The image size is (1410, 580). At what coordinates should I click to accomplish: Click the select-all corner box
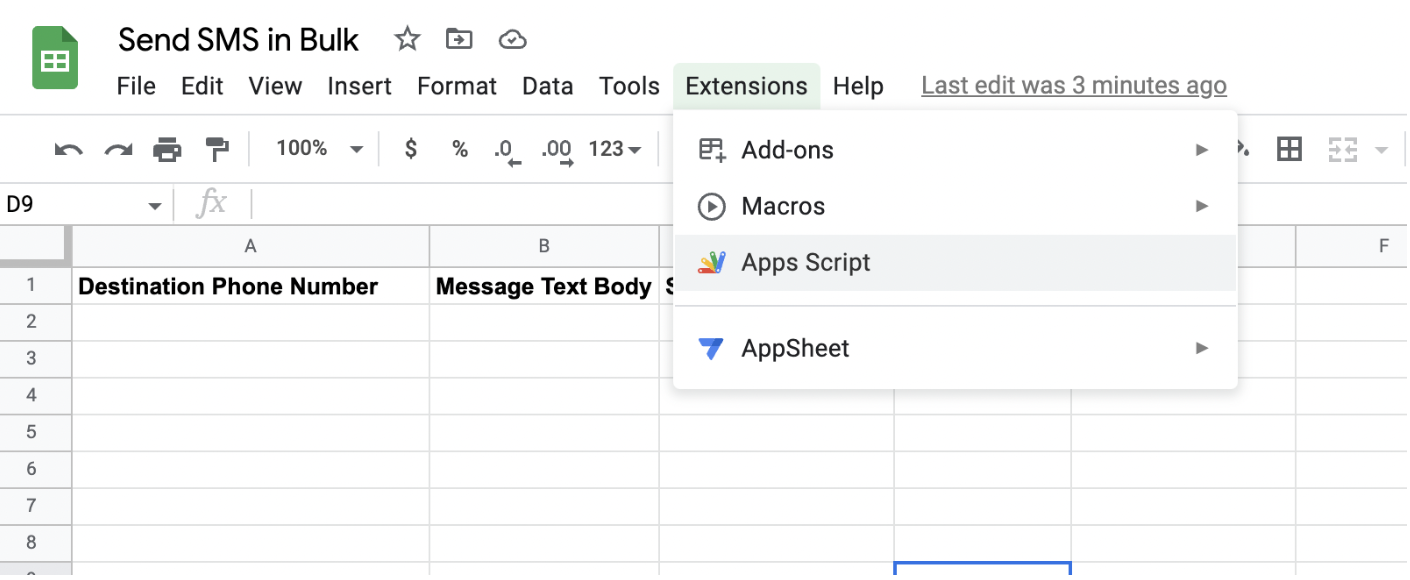click(36, 246)
